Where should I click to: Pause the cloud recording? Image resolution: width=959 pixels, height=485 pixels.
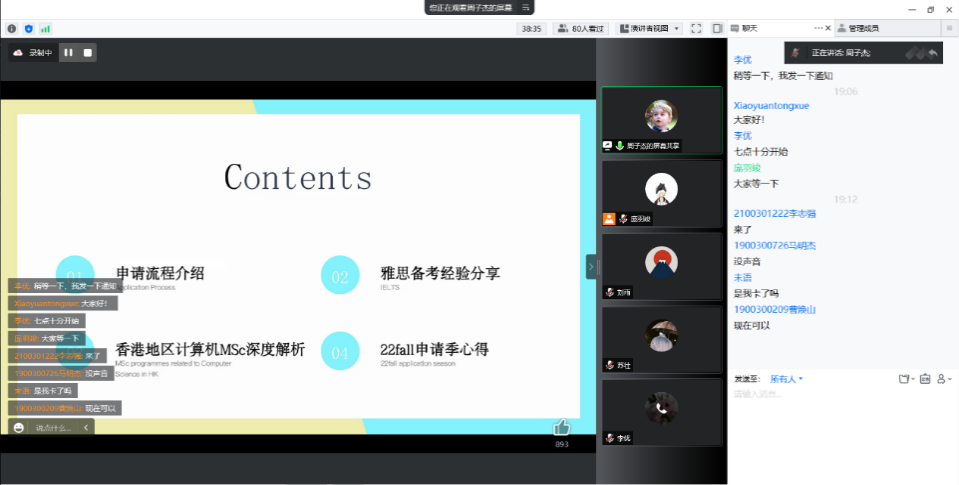pyautogui.click(x=69, y=52)
